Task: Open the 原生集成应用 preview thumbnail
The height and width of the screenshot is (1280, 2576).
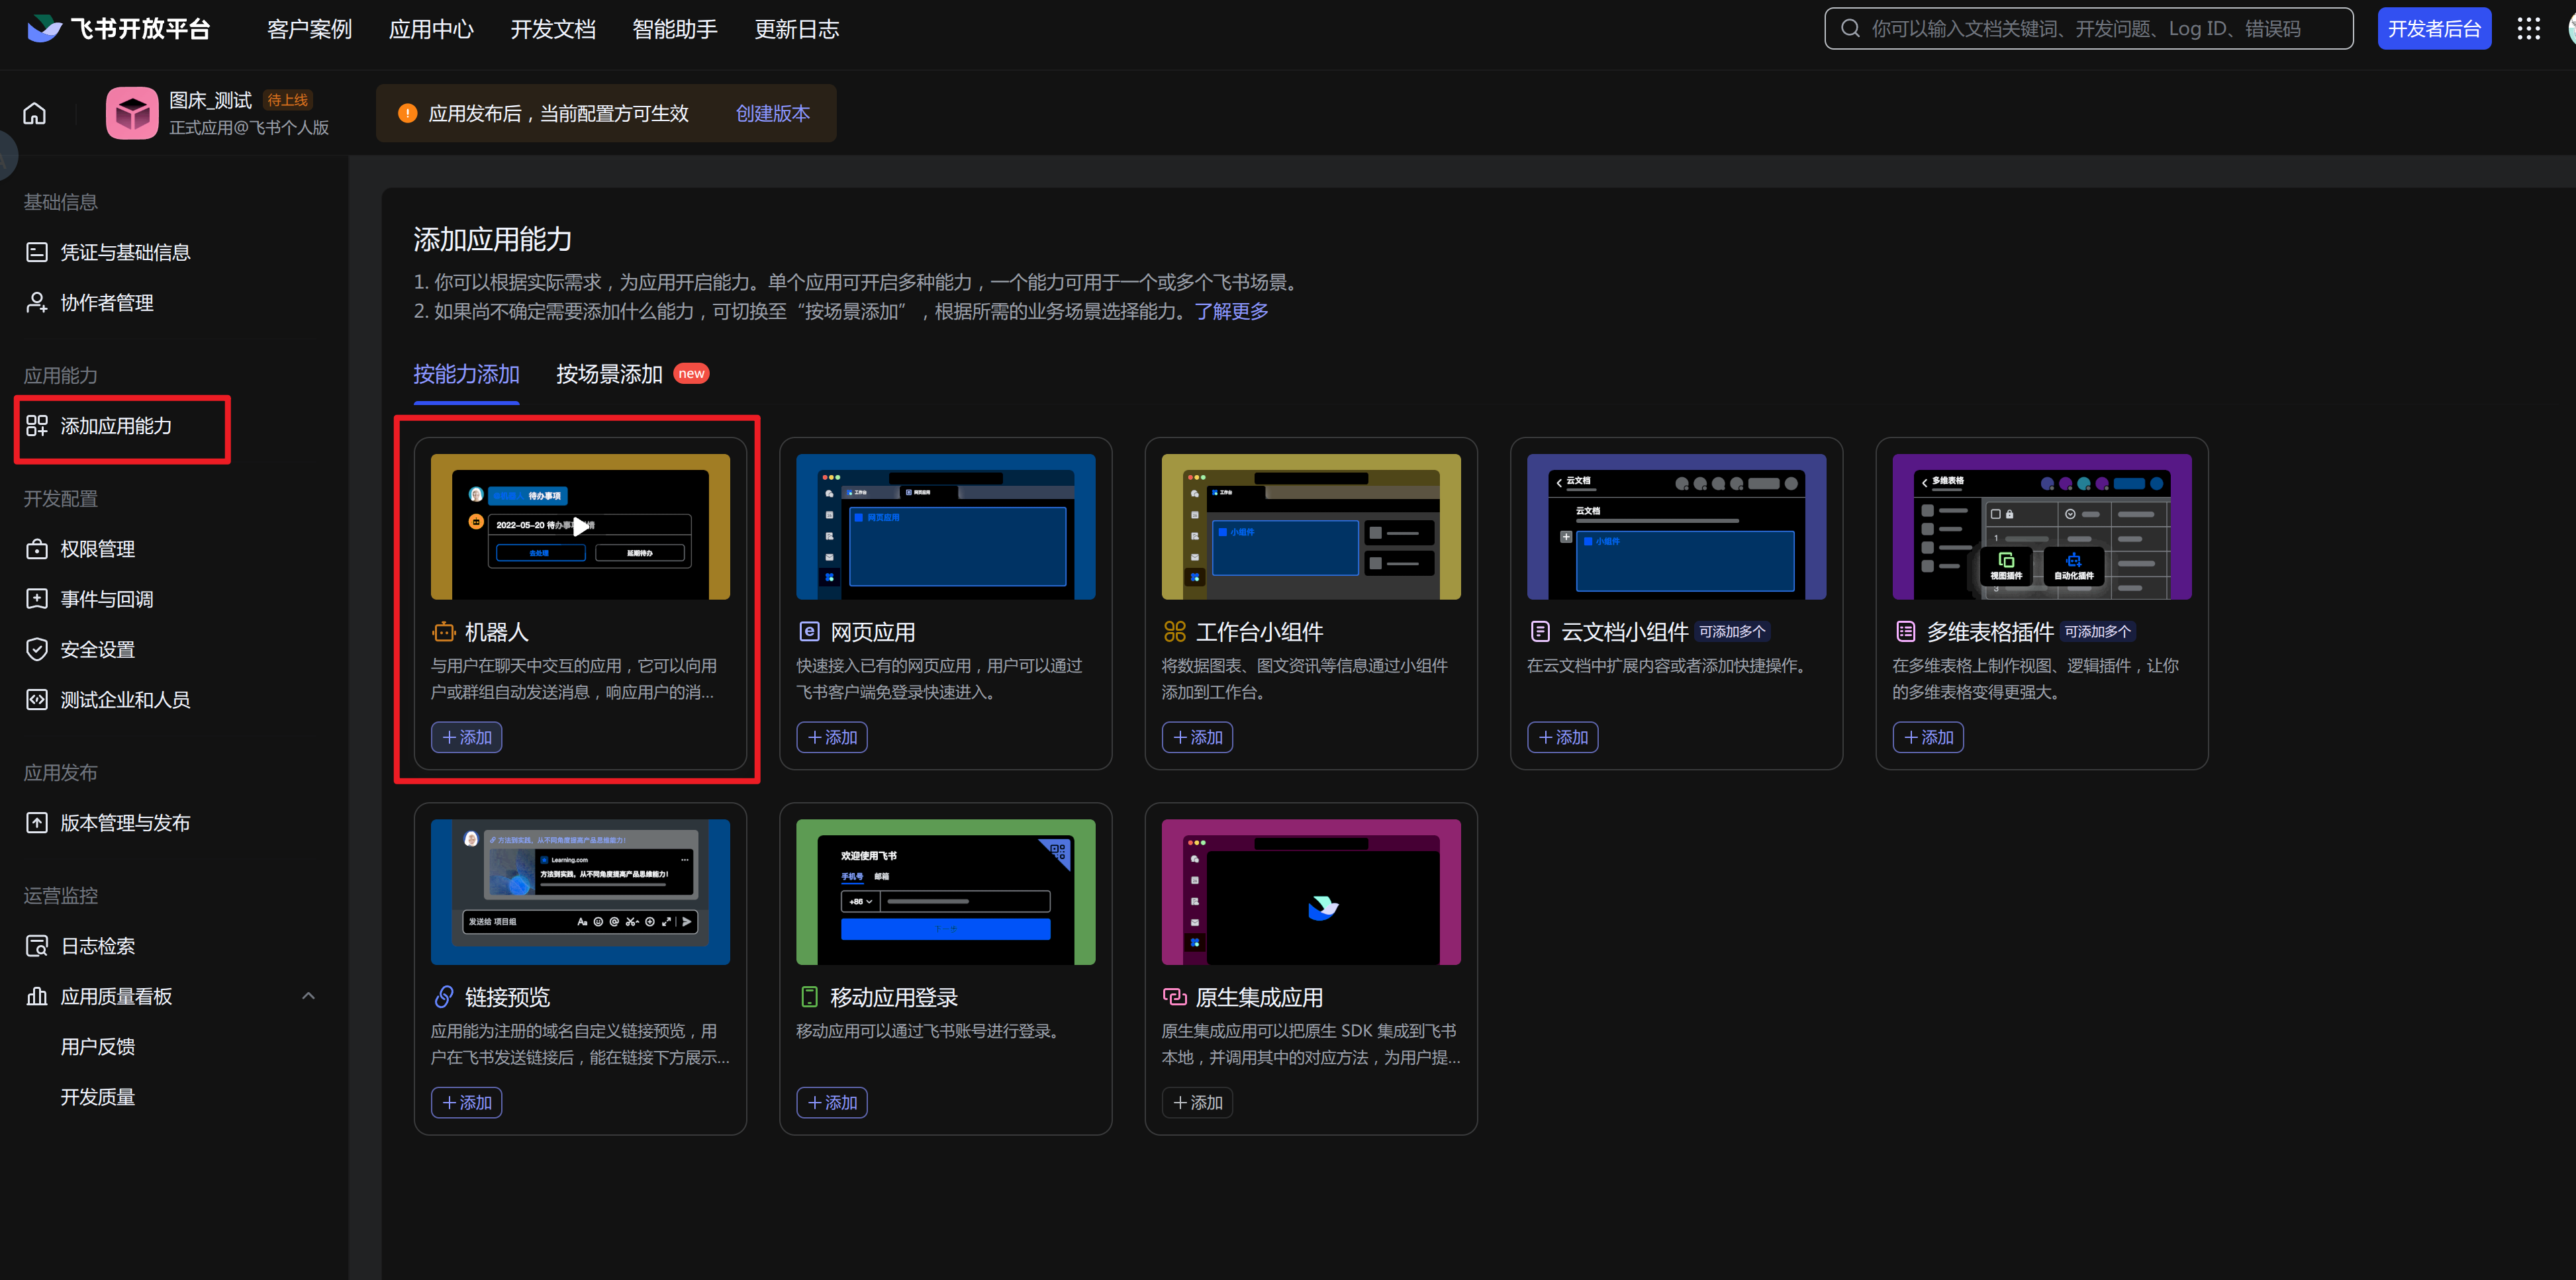Action: pyautogui.click(x=1311, y=892)
